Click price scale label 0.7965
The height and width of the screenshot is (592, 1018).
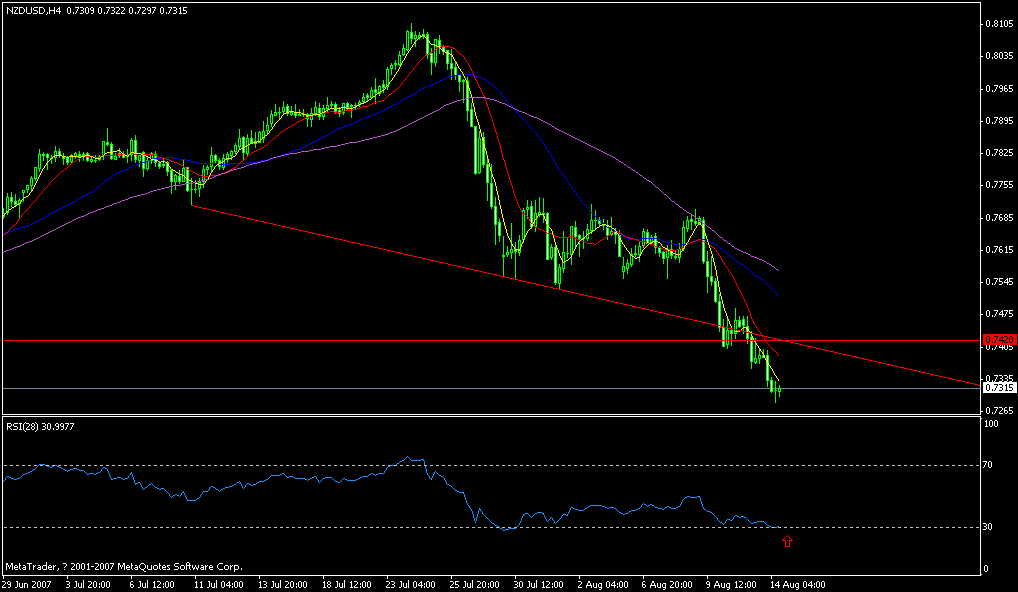[x=1000, y=88]
